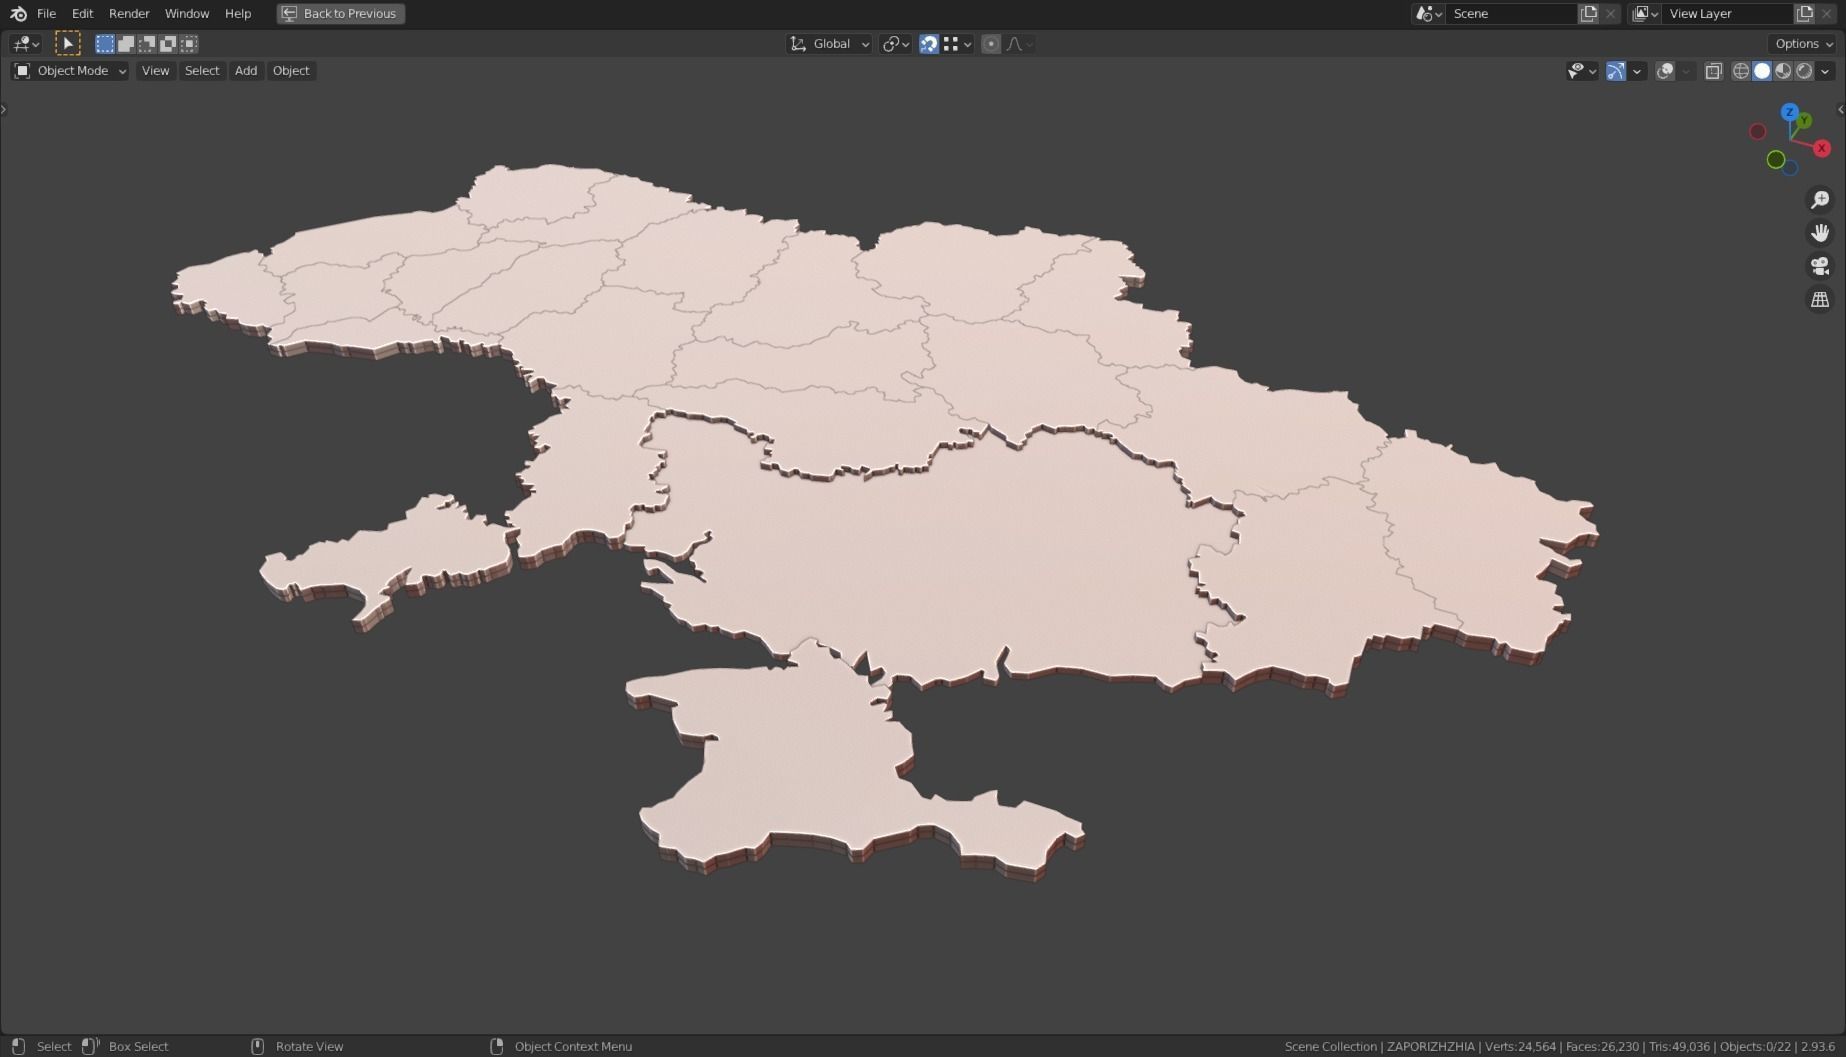The width and height of the screenshot is (1846, 1057).
Task: Click the Options button in viewport header
Action: (x=1801, y=43)
